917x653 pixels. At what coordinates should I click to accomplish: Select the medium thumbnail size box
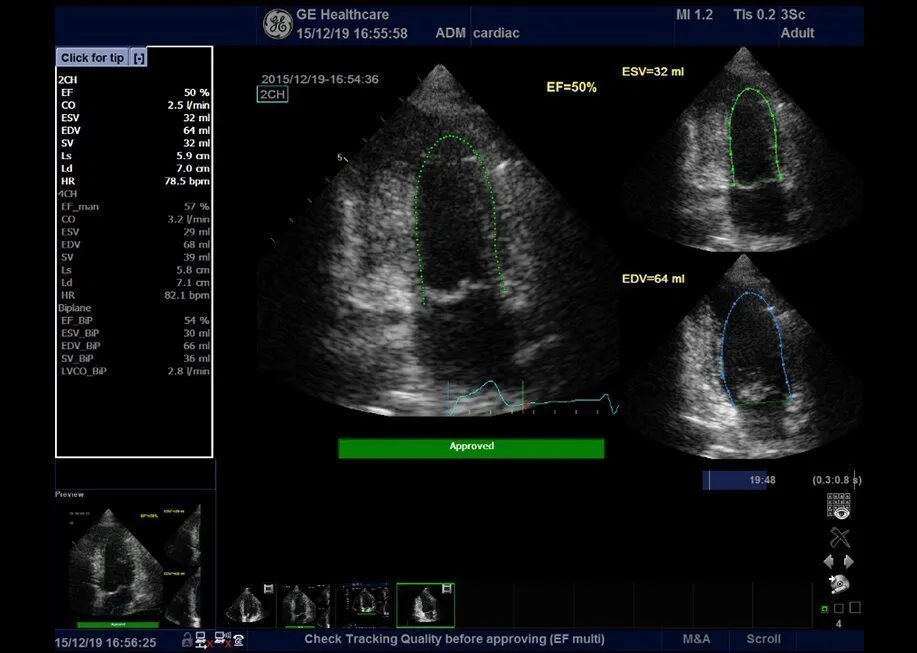pyautogui.click(x=838, y=608)
